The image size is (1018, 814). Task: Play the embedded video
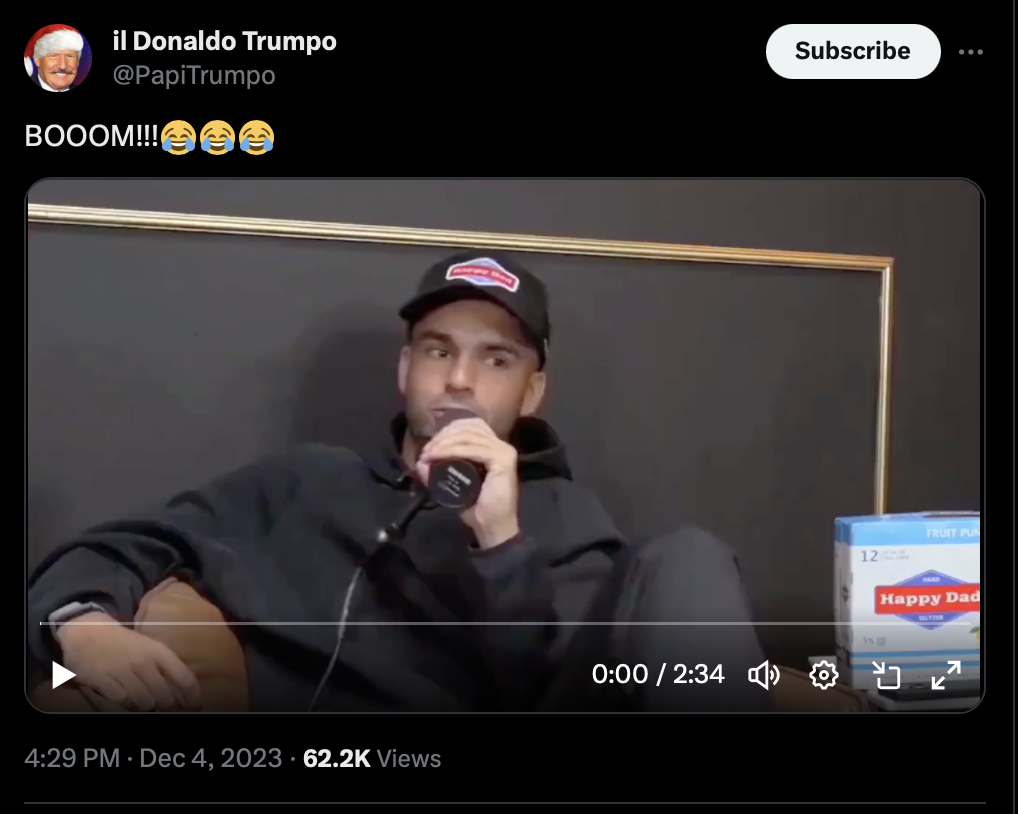pyautogui.click(x=64, y=675)
